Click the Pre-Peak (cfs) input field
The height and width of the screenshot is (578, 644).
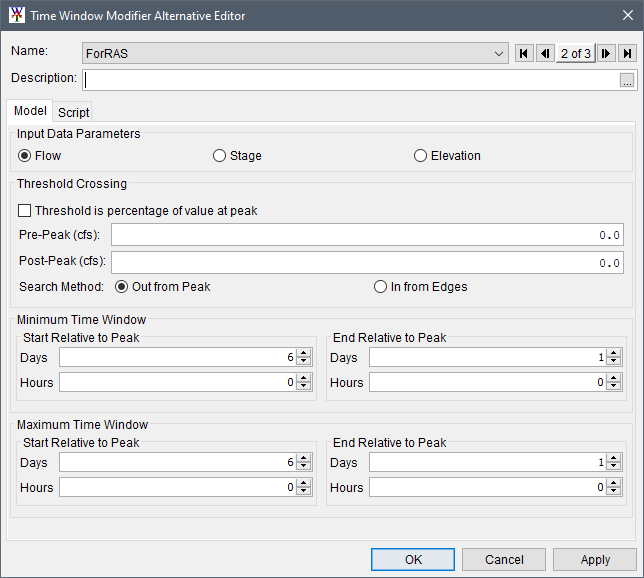point(366,235)
